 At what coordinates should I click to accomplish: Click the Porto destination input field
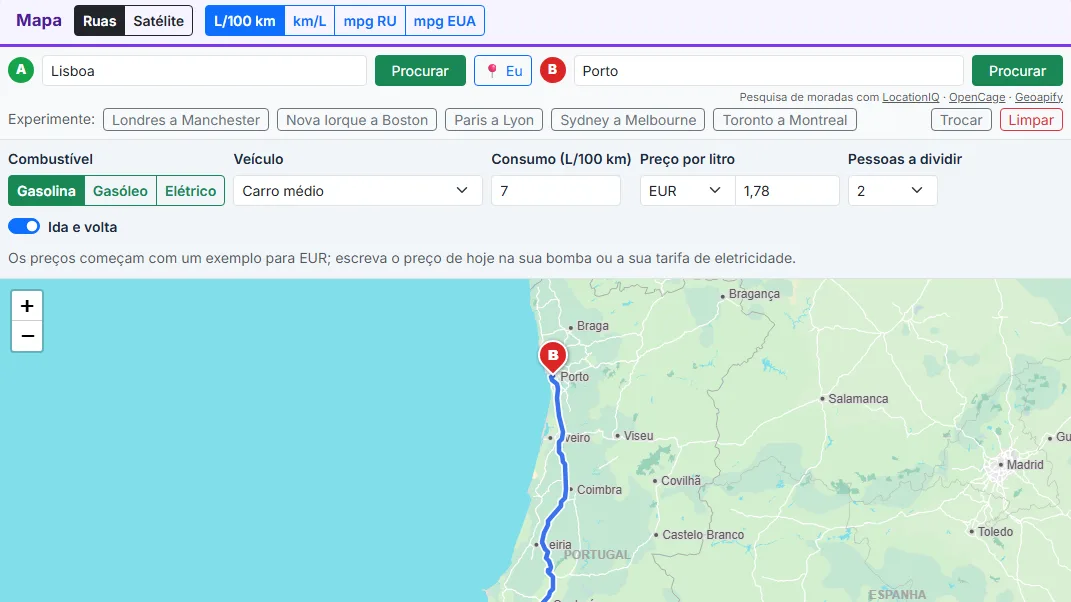pos(768,71)
